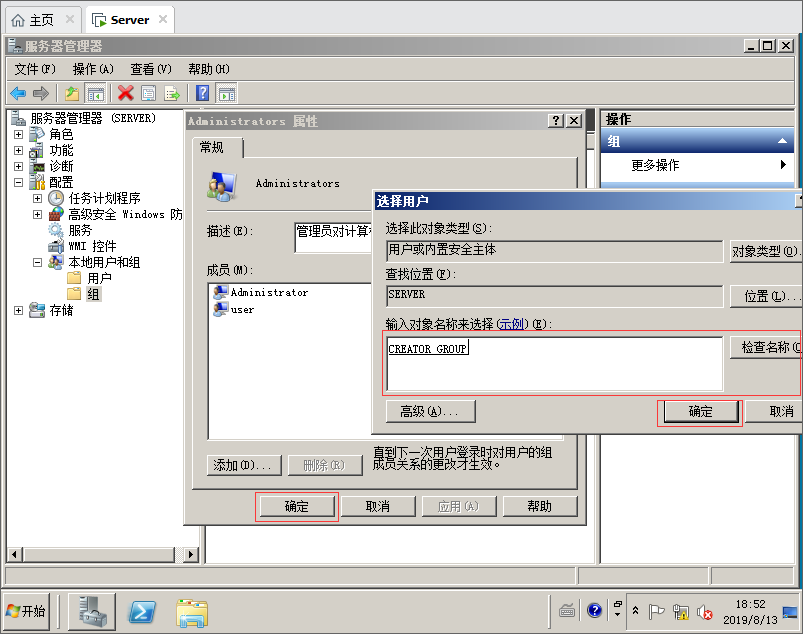Expand the 任务计划程序 node
803x634 pixels.
(x=37, y=198)
